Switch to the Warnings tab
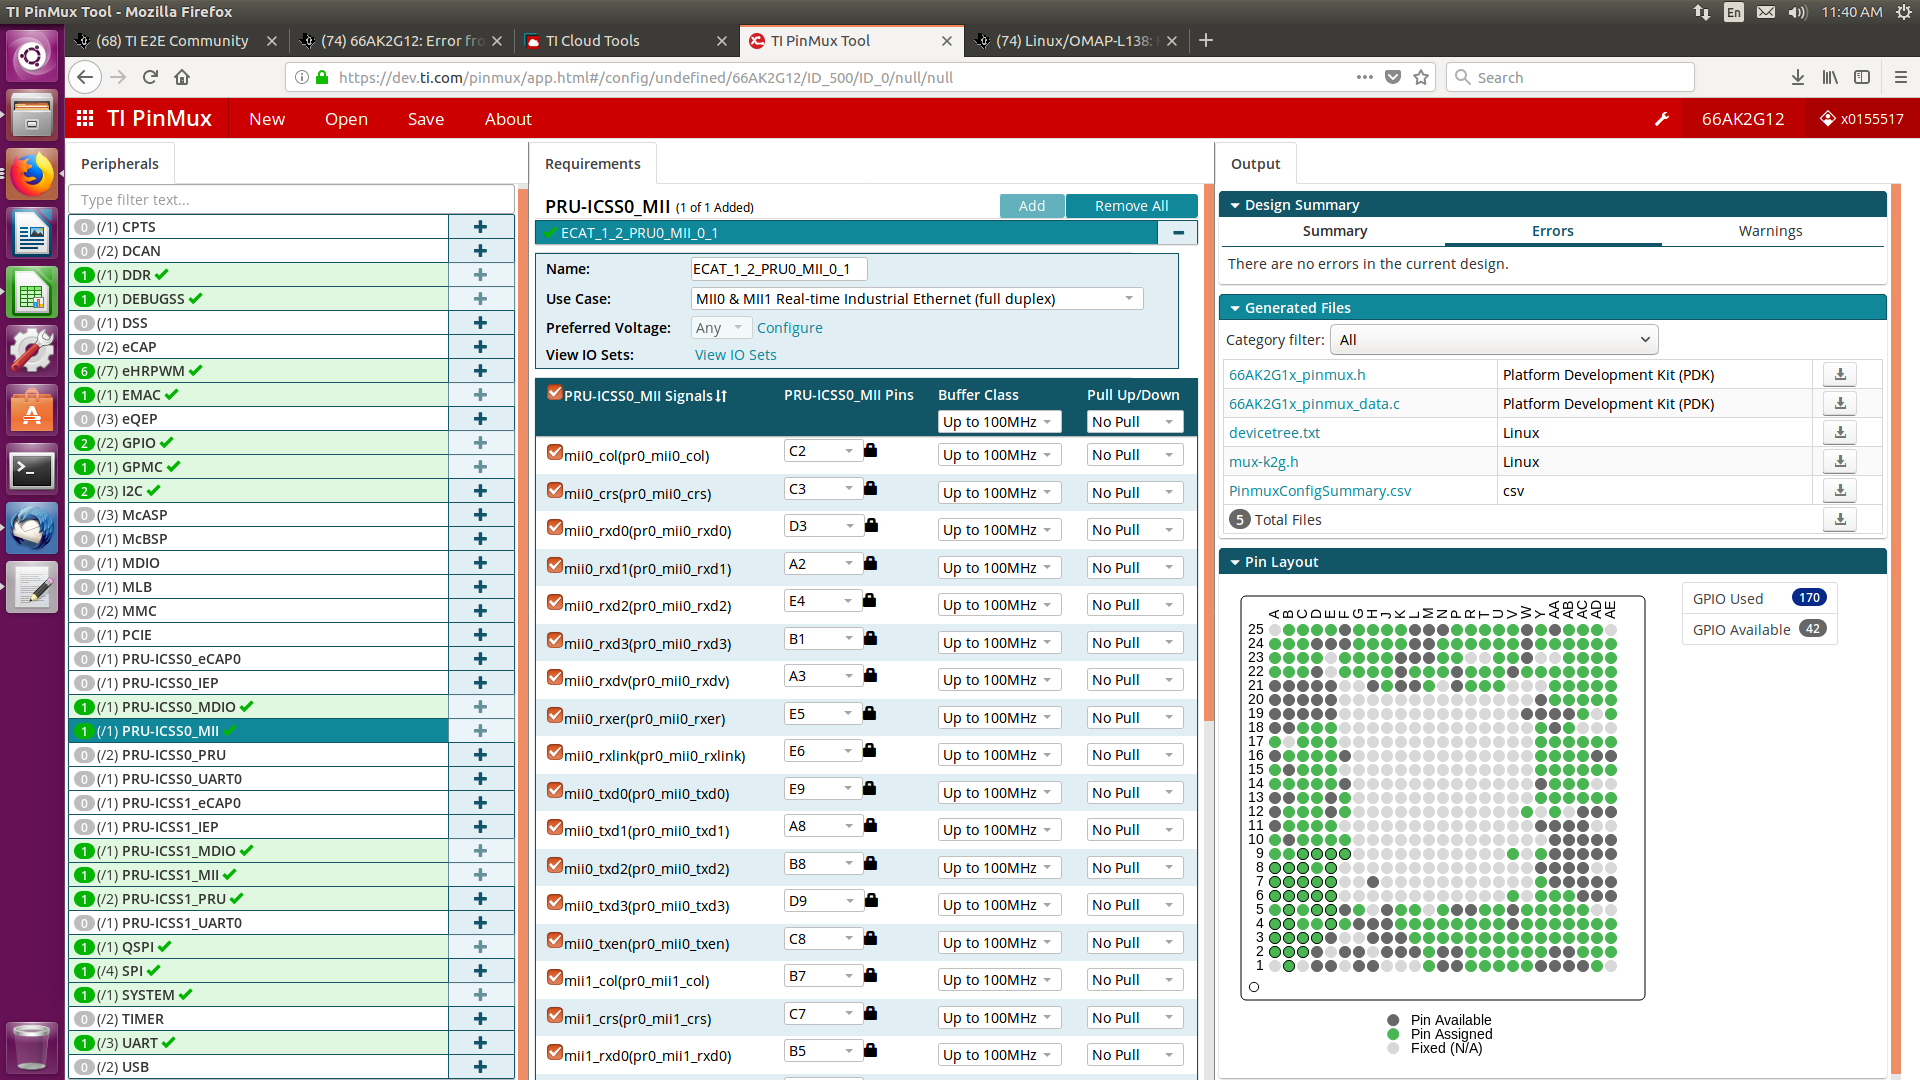 pos(1769,231)
